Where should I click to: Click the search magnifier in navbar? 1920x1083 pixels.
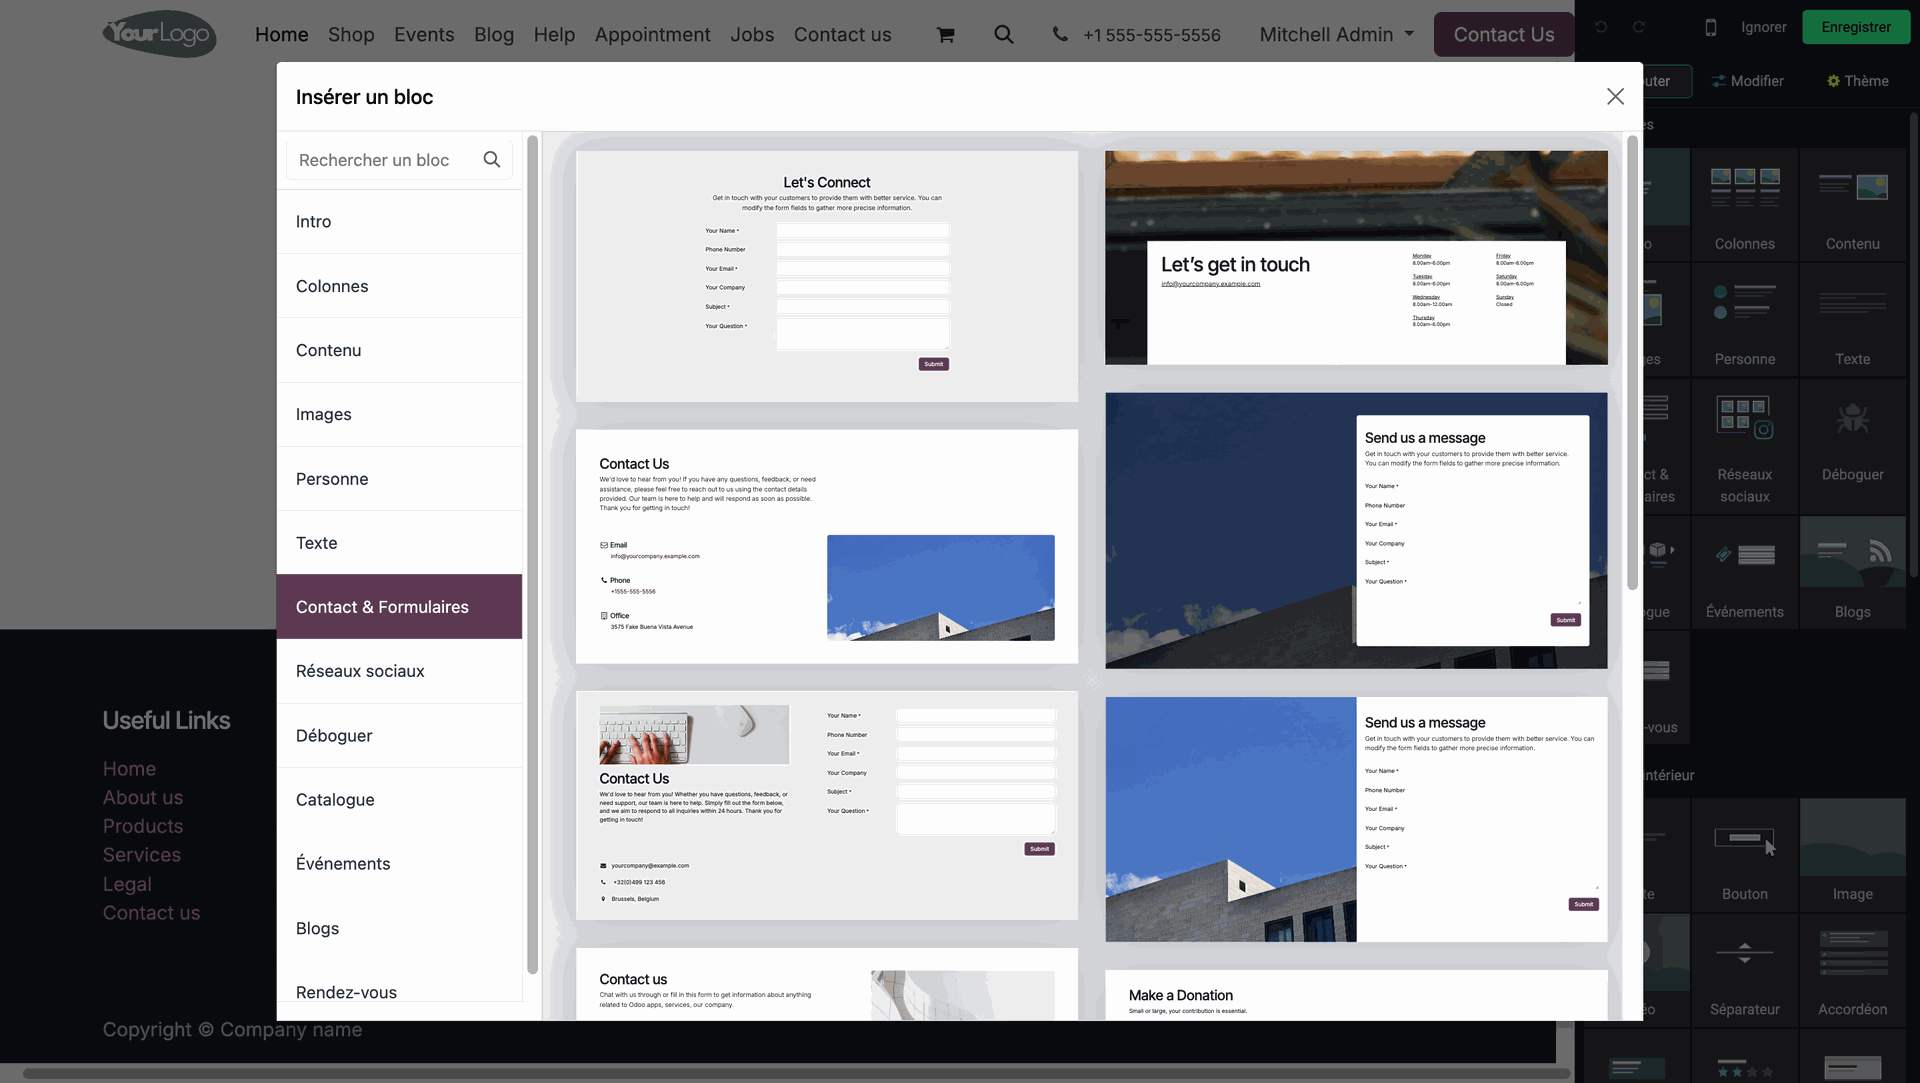(x=1004, y=35)
